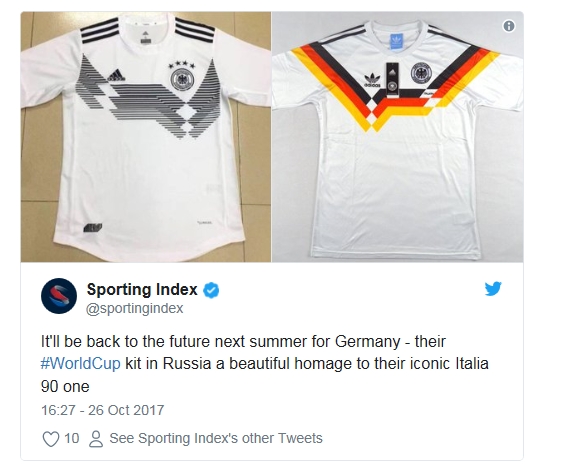
Task: Open the #WorldCup hashtag link
Action: (80, 364)
